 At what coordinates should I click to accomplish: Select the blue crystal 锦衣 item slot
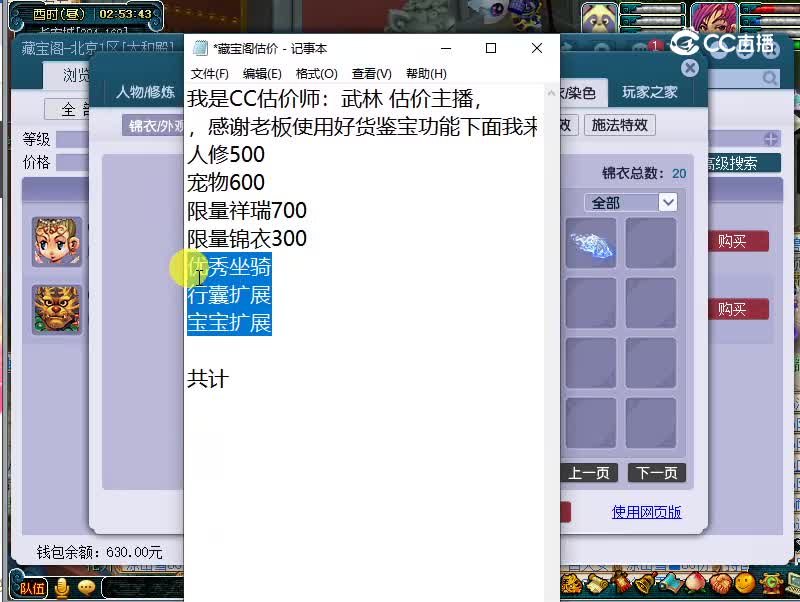tap(591, 243)
